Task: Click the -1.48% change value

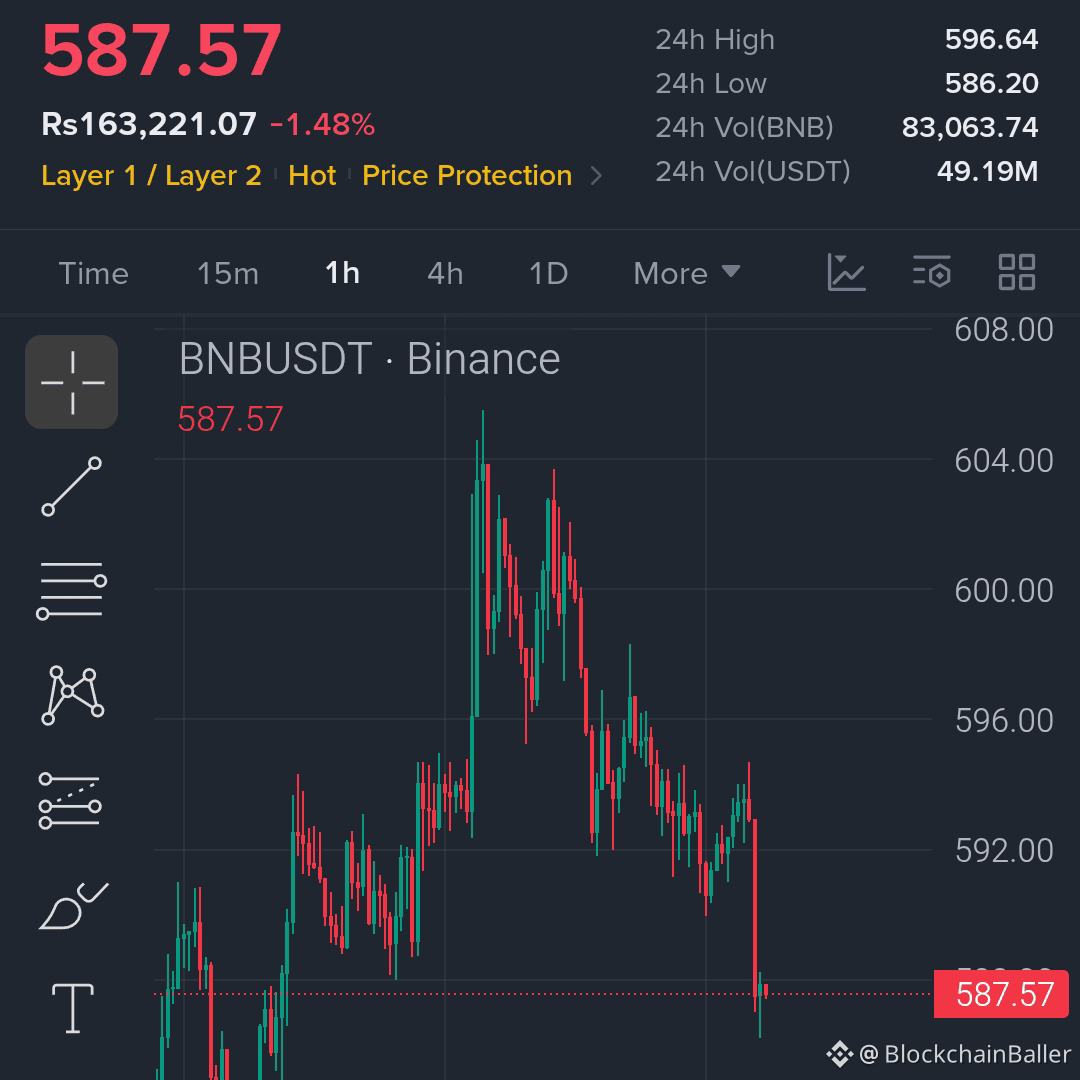Action: (x=322, y=125)
